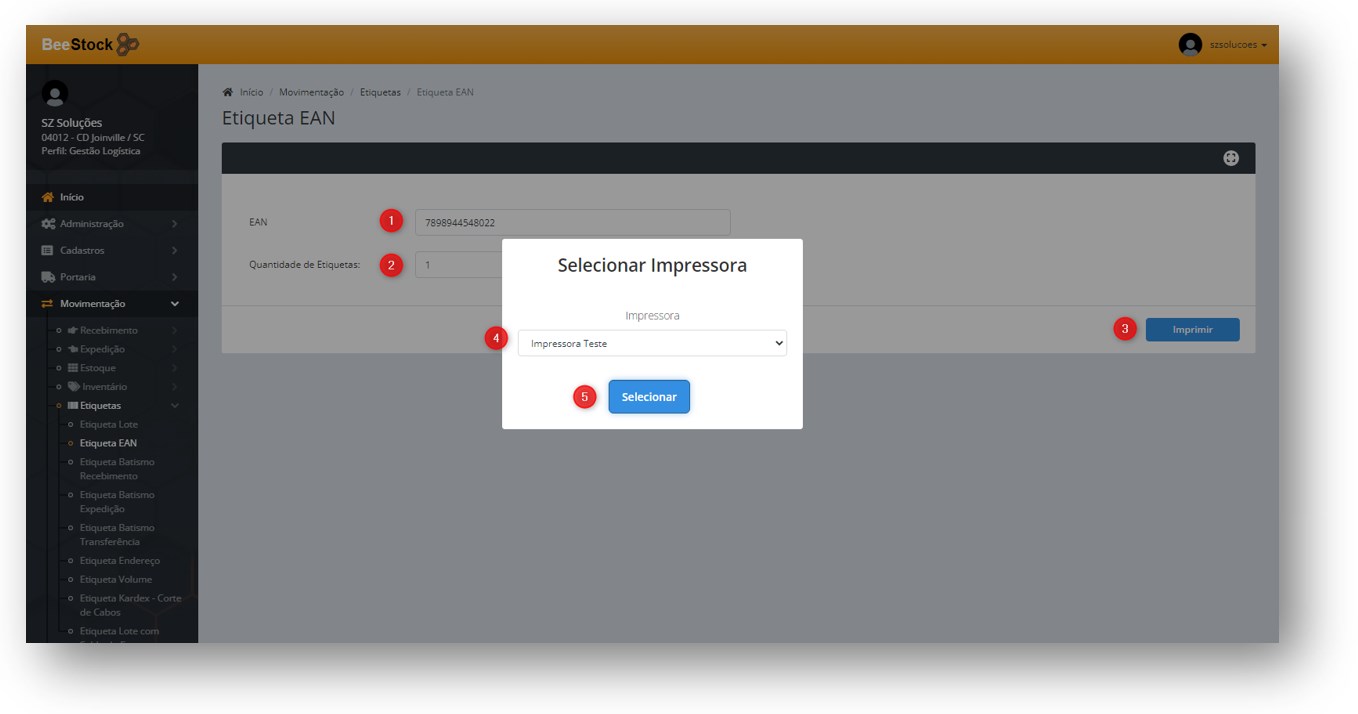1358x714 pixels.
Task: Open Etiqueta Endereço menu item
Action: (119, 561)
